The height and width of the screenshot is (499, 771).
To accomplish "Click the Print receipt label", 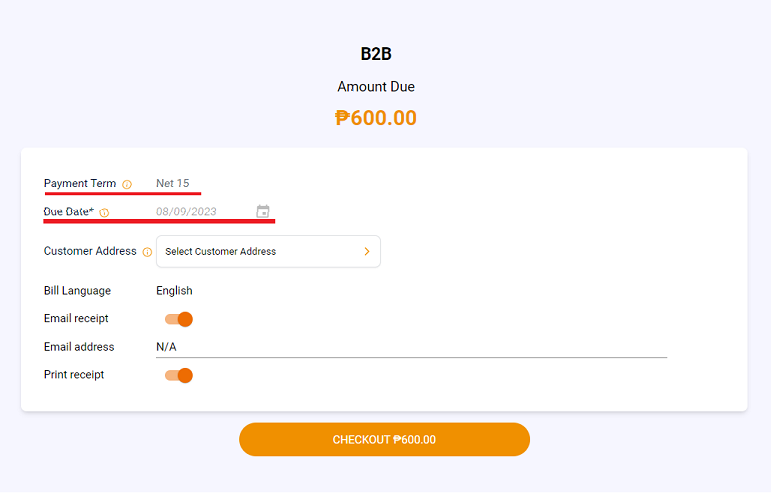I will pos(74,375).
